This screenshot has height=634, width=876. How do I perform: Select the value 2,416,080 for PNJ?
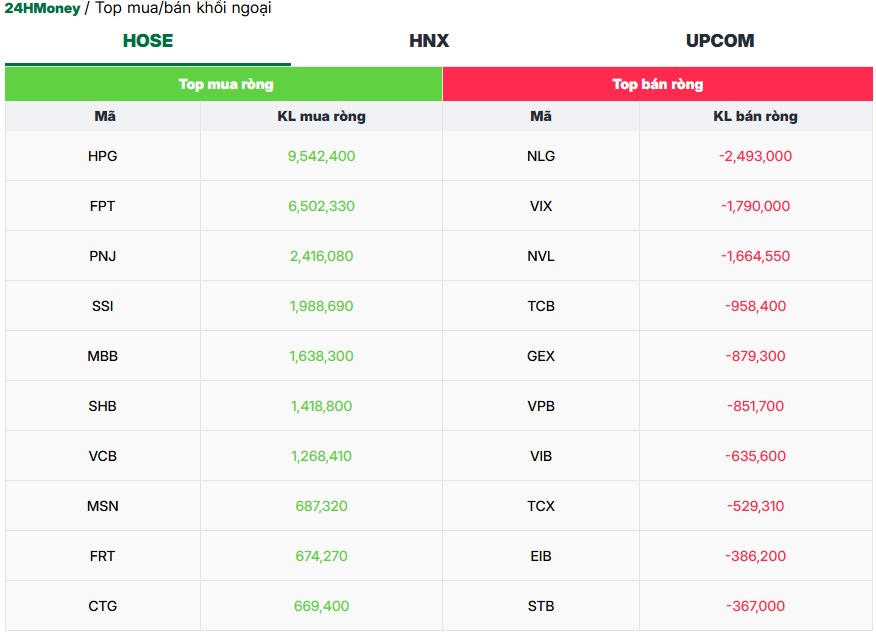(x=321, y=256)
